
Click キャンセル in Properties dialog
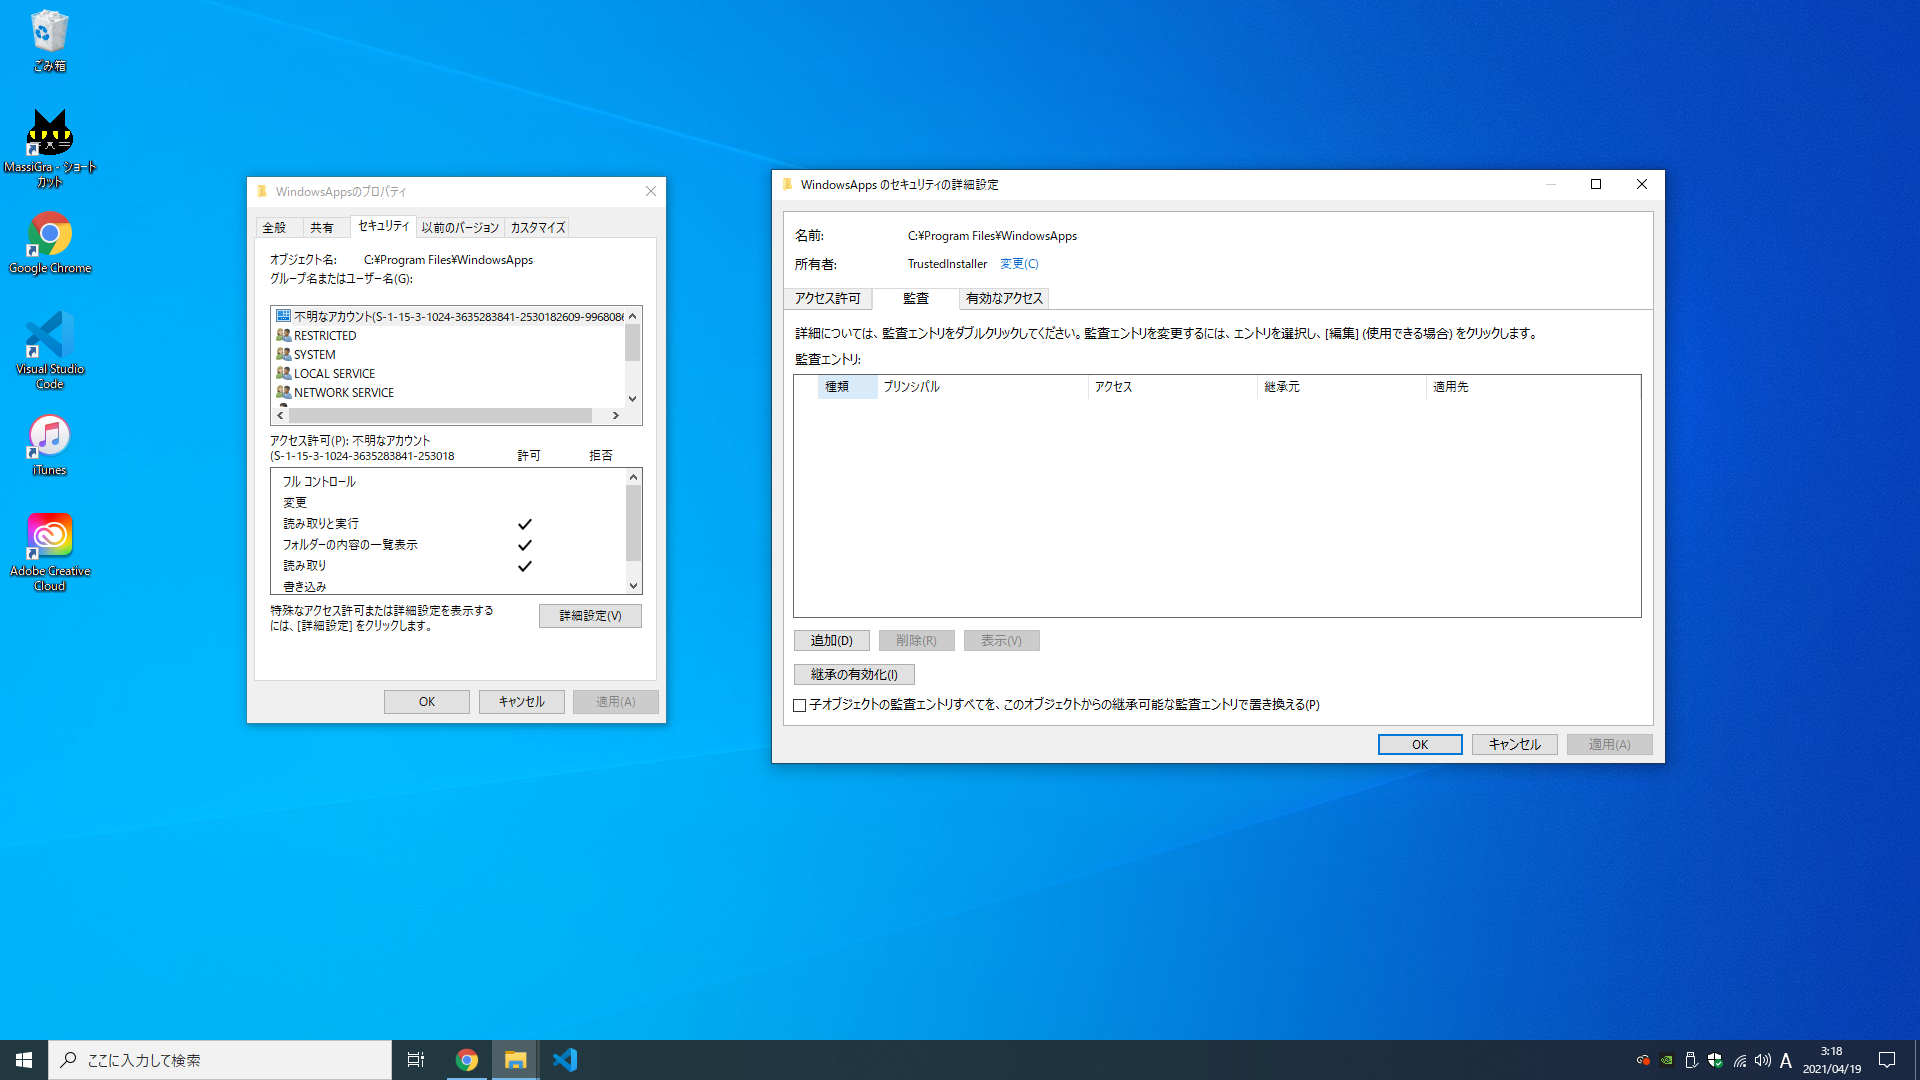pyautogui.click(x=522, y=702)
